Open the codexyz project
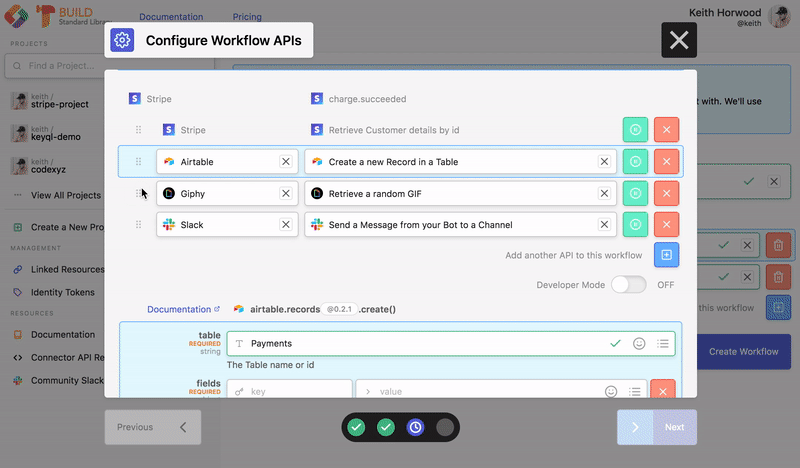This screenshot has width=800, height=468. pyautogui.click(x=39, y=166)
